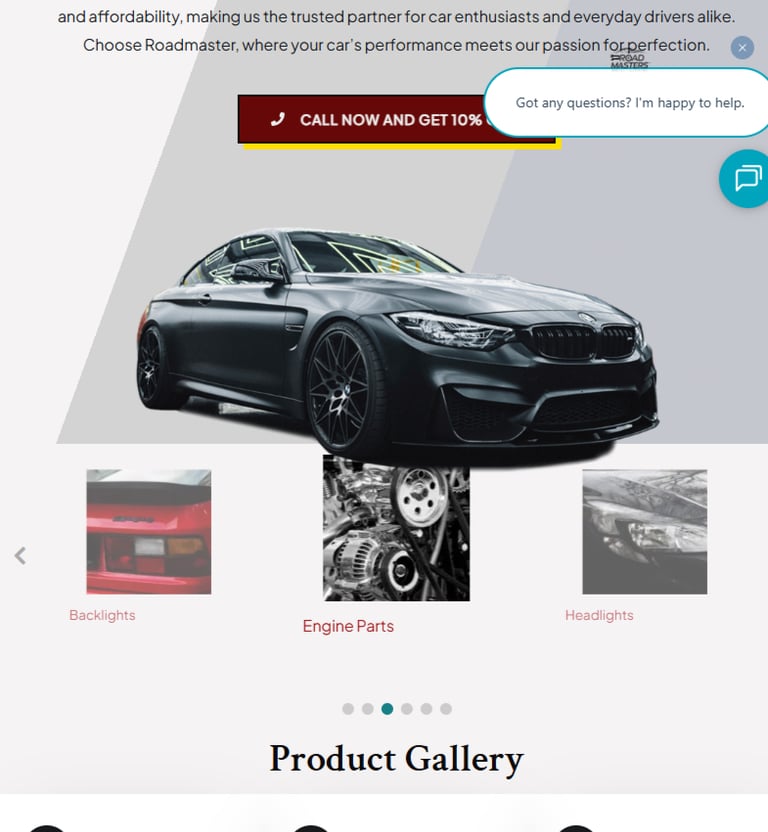The image size is (768, 832).
Task: Select the active third carousel dot
Action: [x=387, y=709]
